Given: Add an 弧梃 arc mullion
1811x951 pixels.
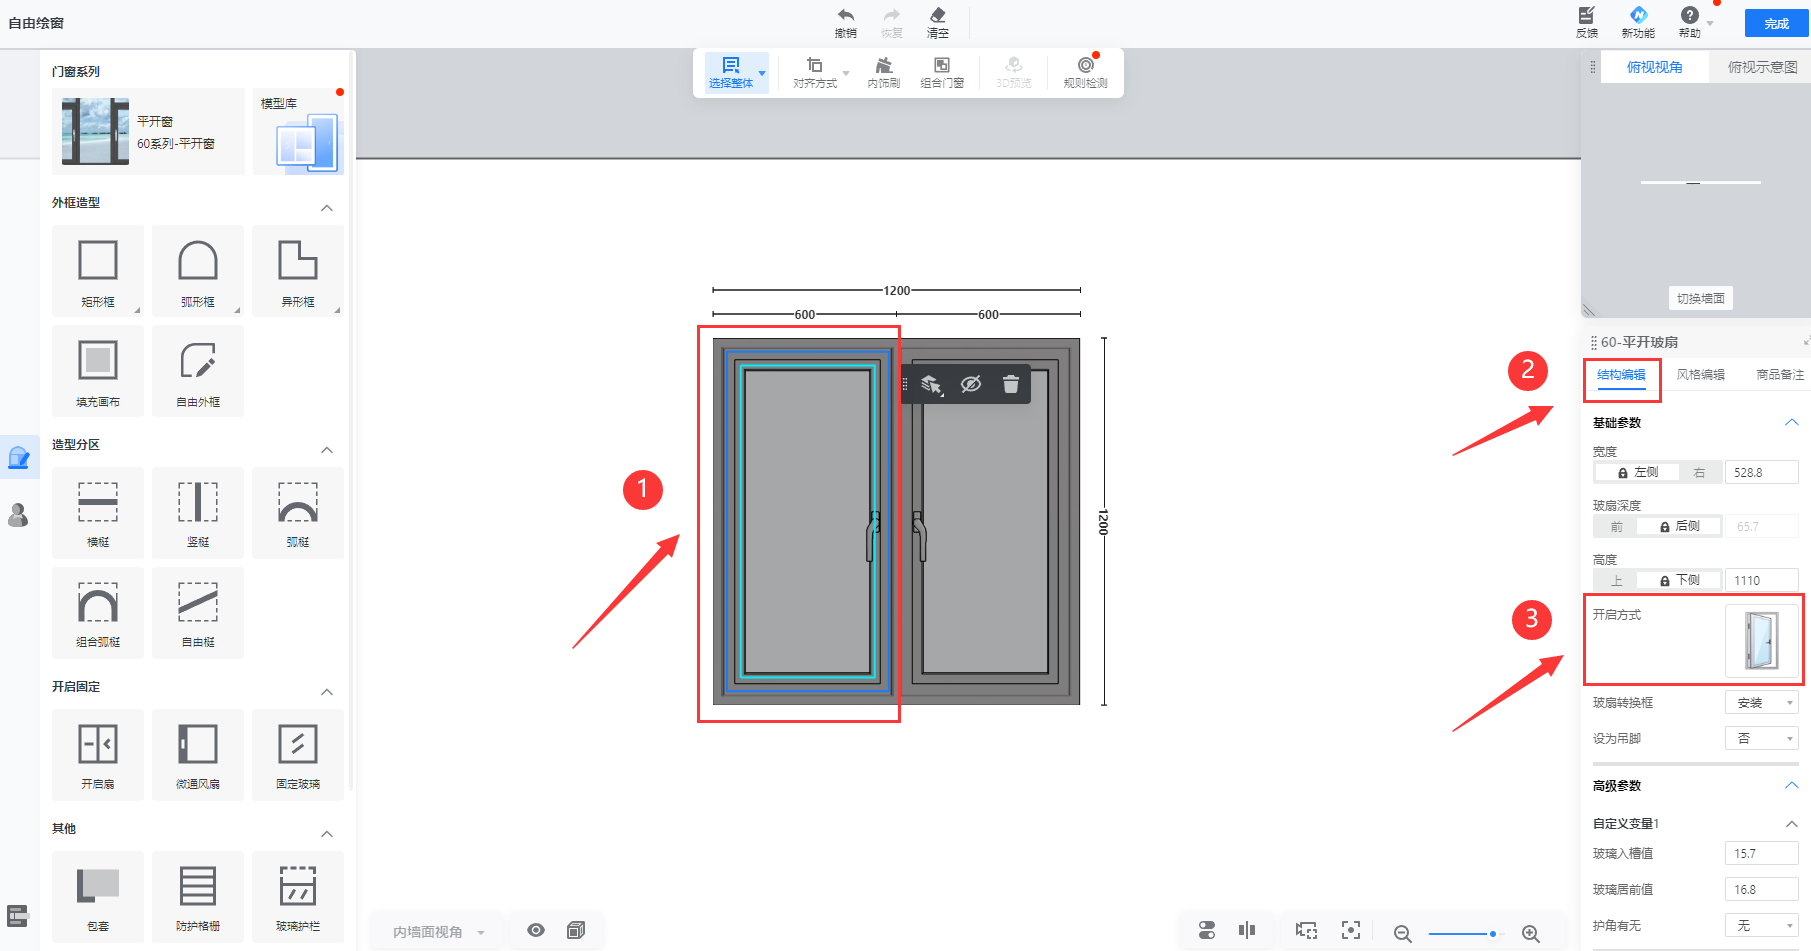Looking at the screenshot, I should (x=298, y=513).
